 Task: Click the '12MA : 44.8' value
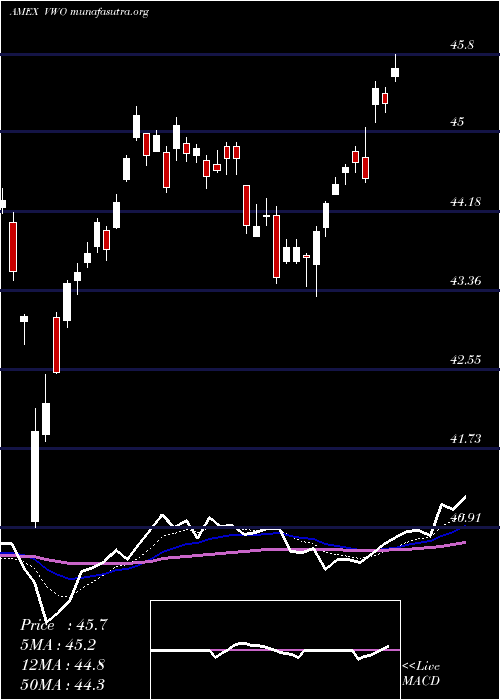(x=62, y=665)
